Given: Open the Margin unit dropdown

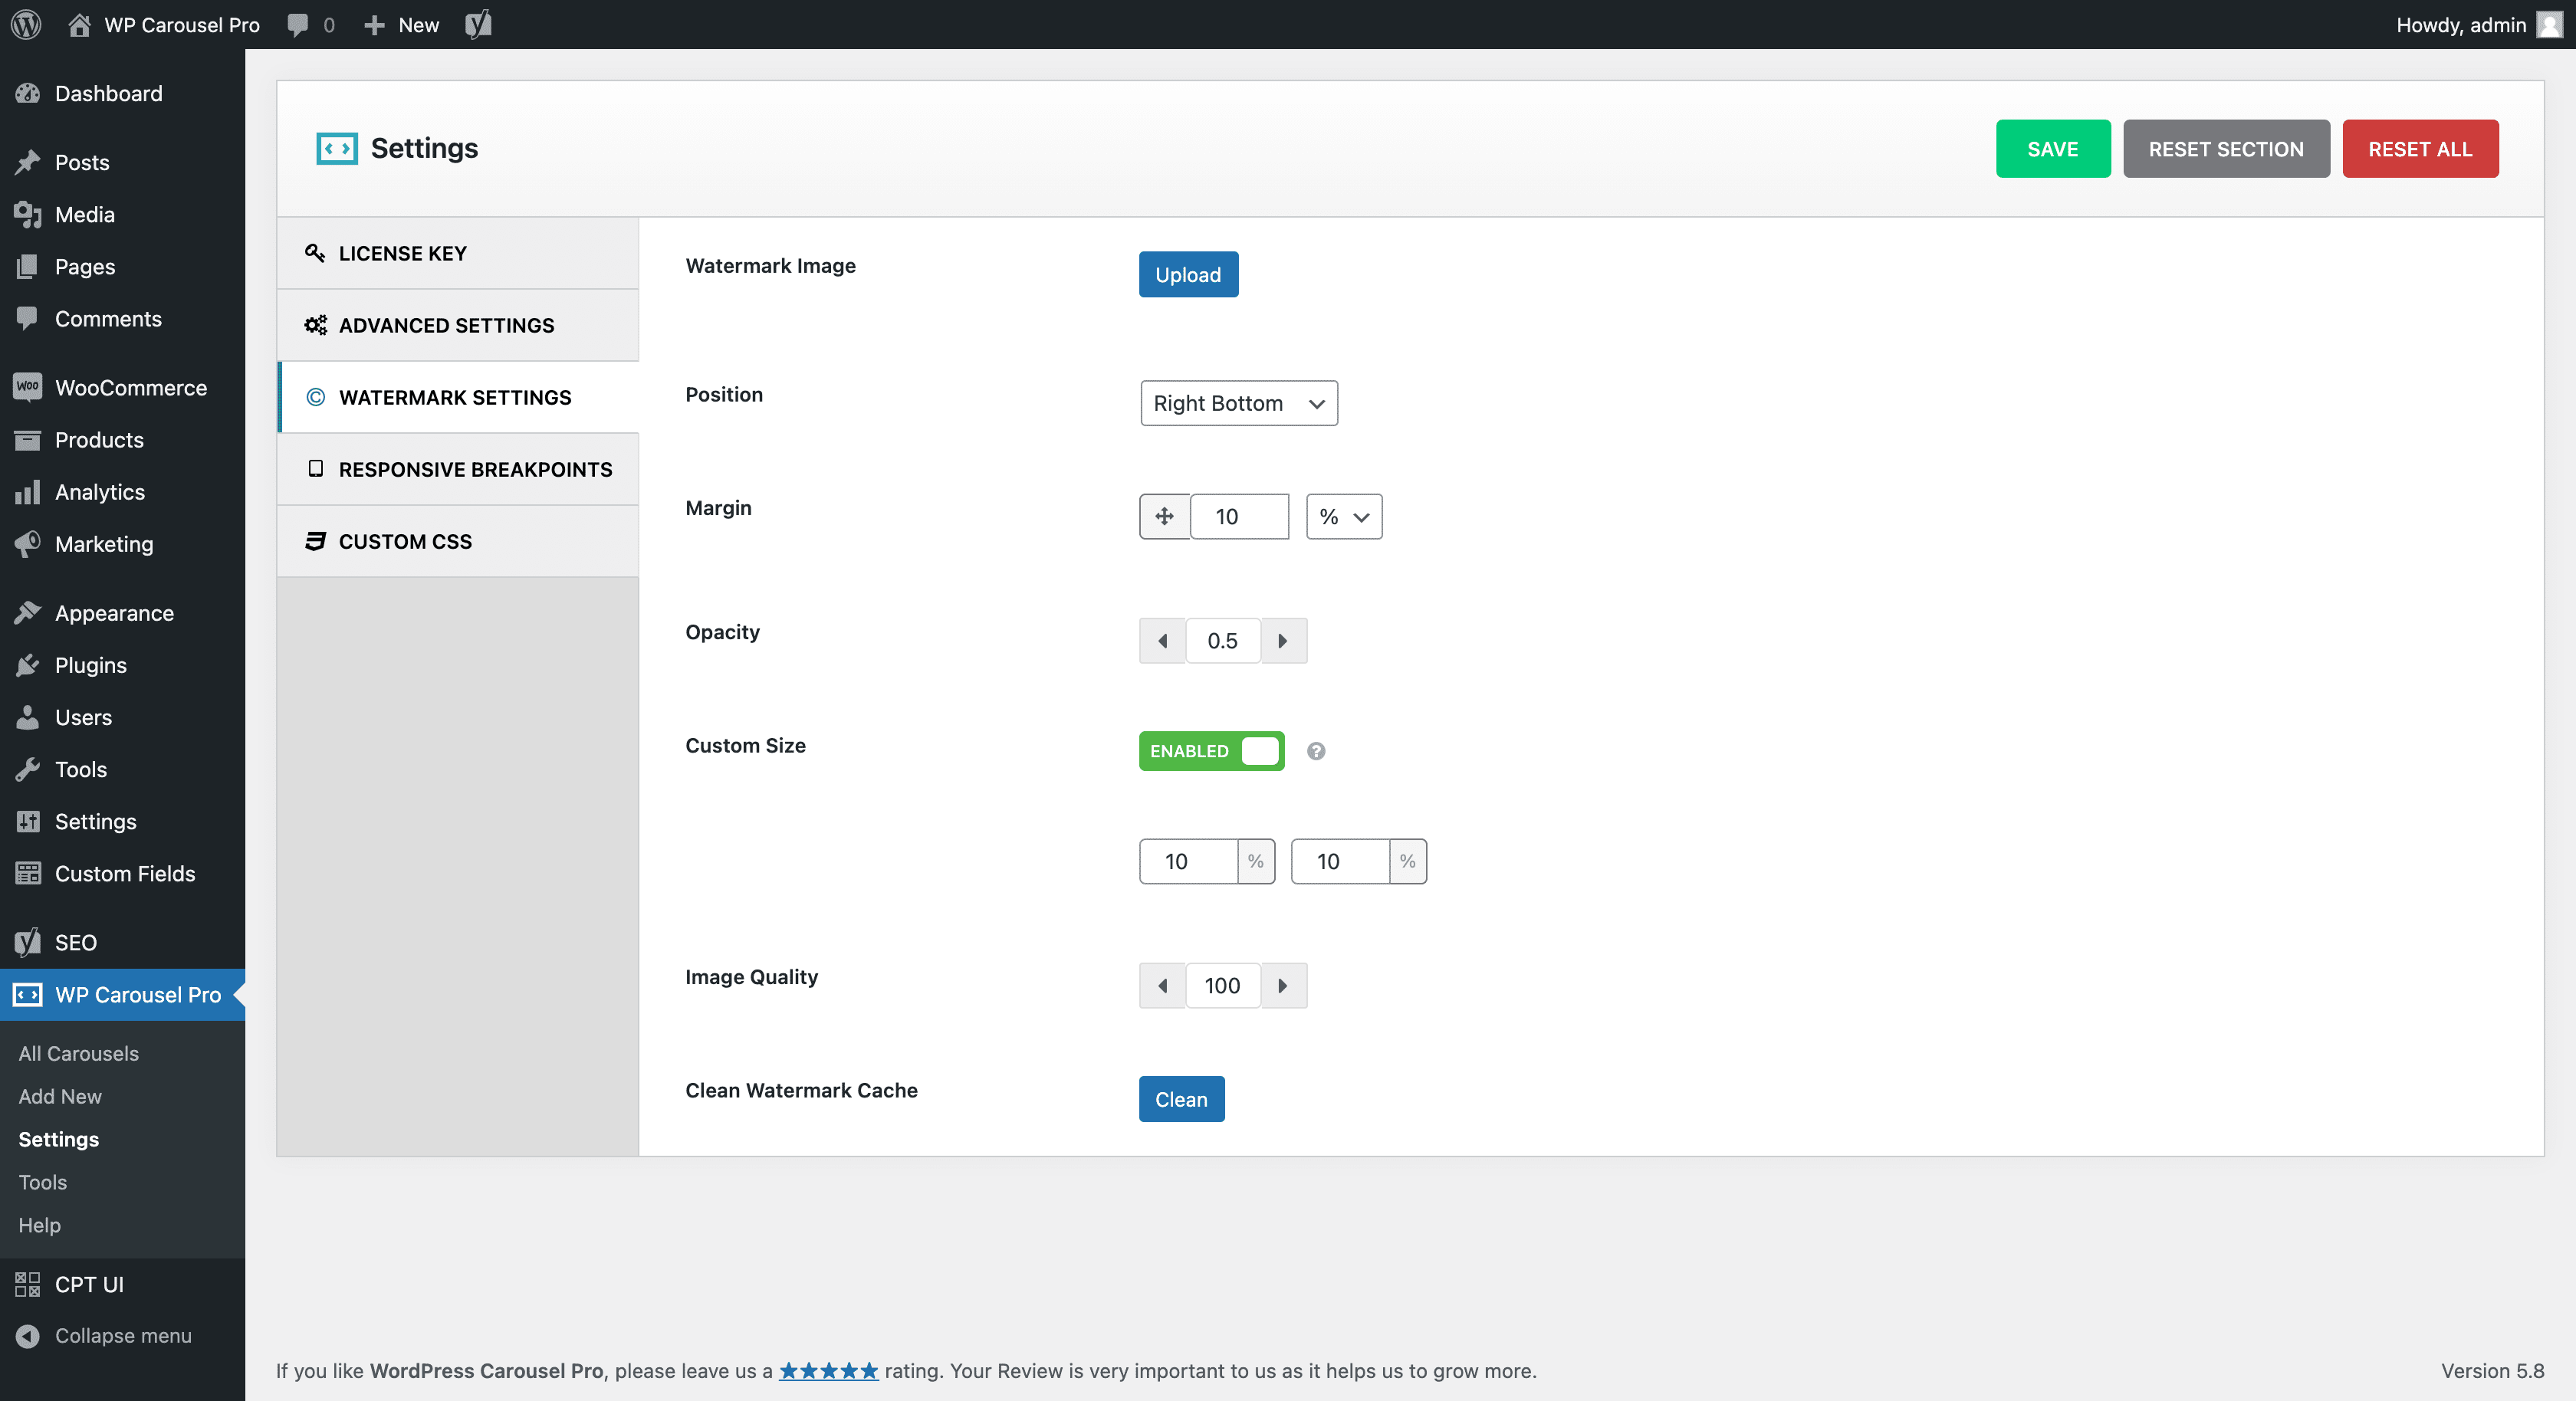Looking at the screenshot, I should click(x=1343, y=517).
